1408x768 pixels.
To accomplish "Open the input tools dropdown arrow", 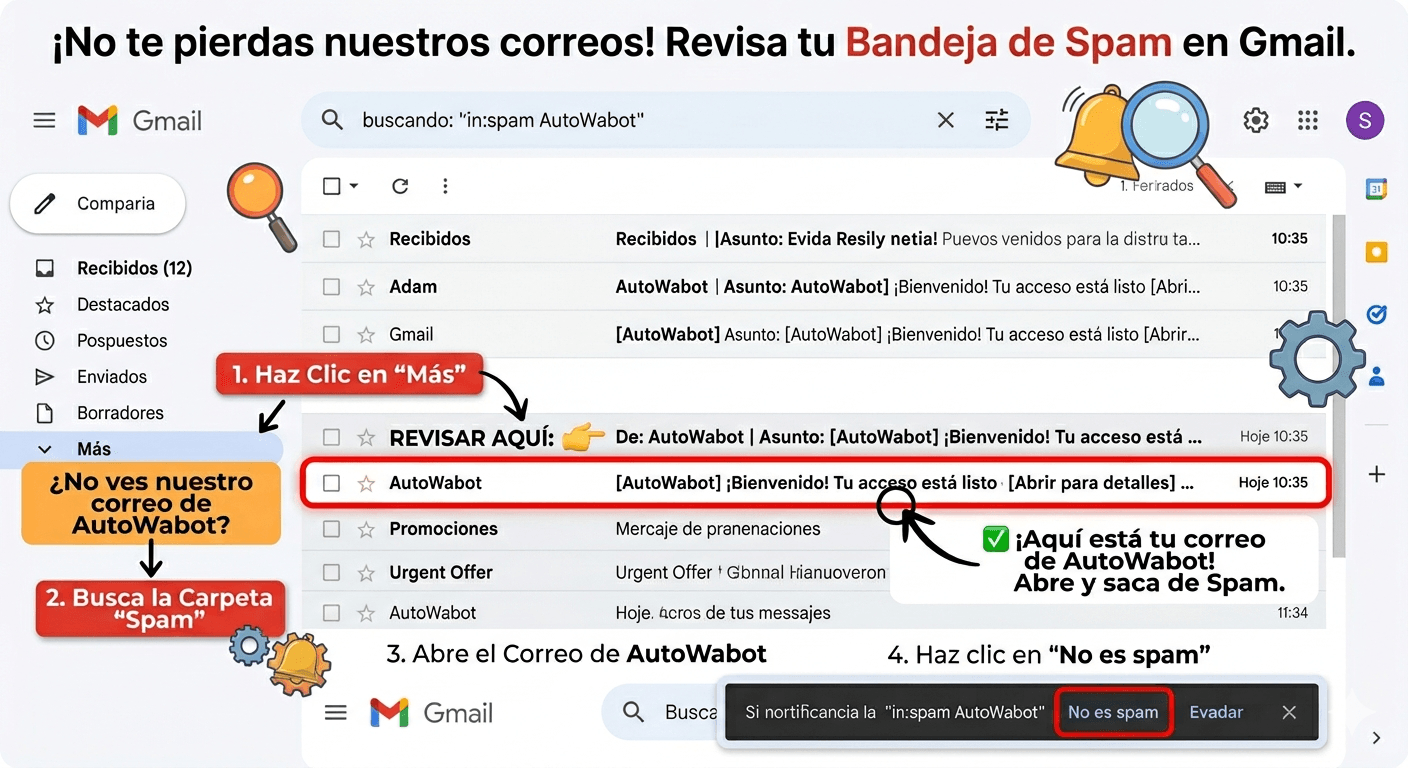I will coord(1298,187).
